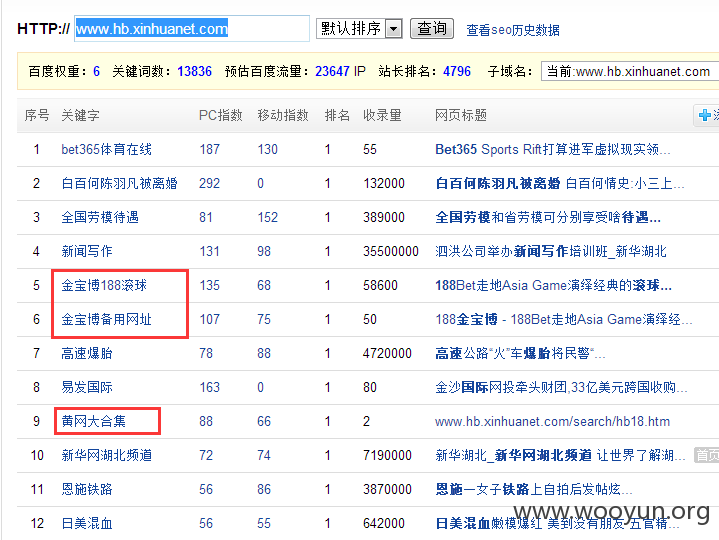Viewport: 719px width, 540px height.
Task: Click 收录量 value 4720000
Action: (387, 353)
